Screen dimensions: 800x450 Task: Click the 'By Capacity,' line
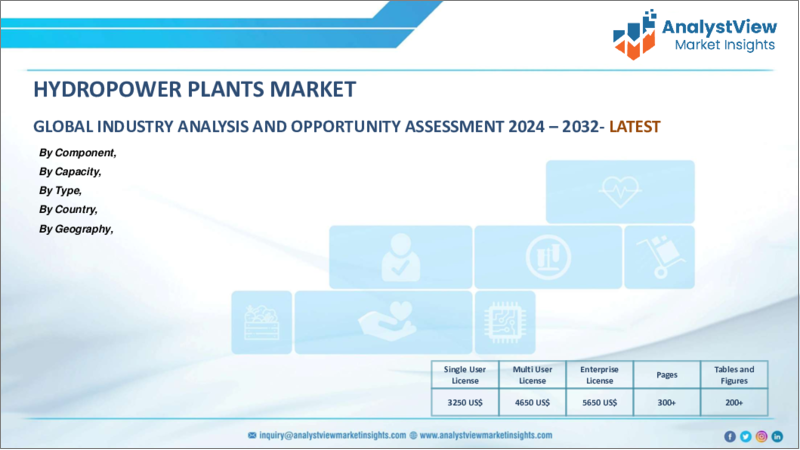click(x=70, y=171)
